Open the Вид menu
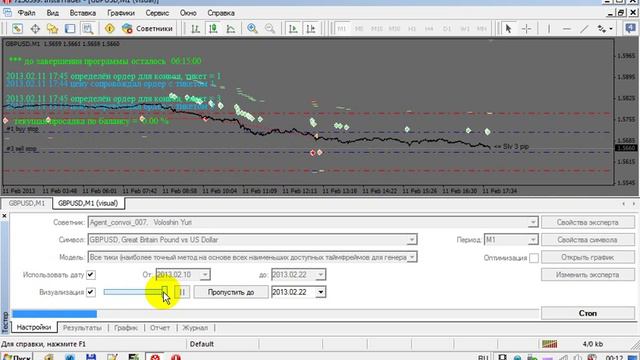This screenshot has height=360, width=640. (52, 13)
